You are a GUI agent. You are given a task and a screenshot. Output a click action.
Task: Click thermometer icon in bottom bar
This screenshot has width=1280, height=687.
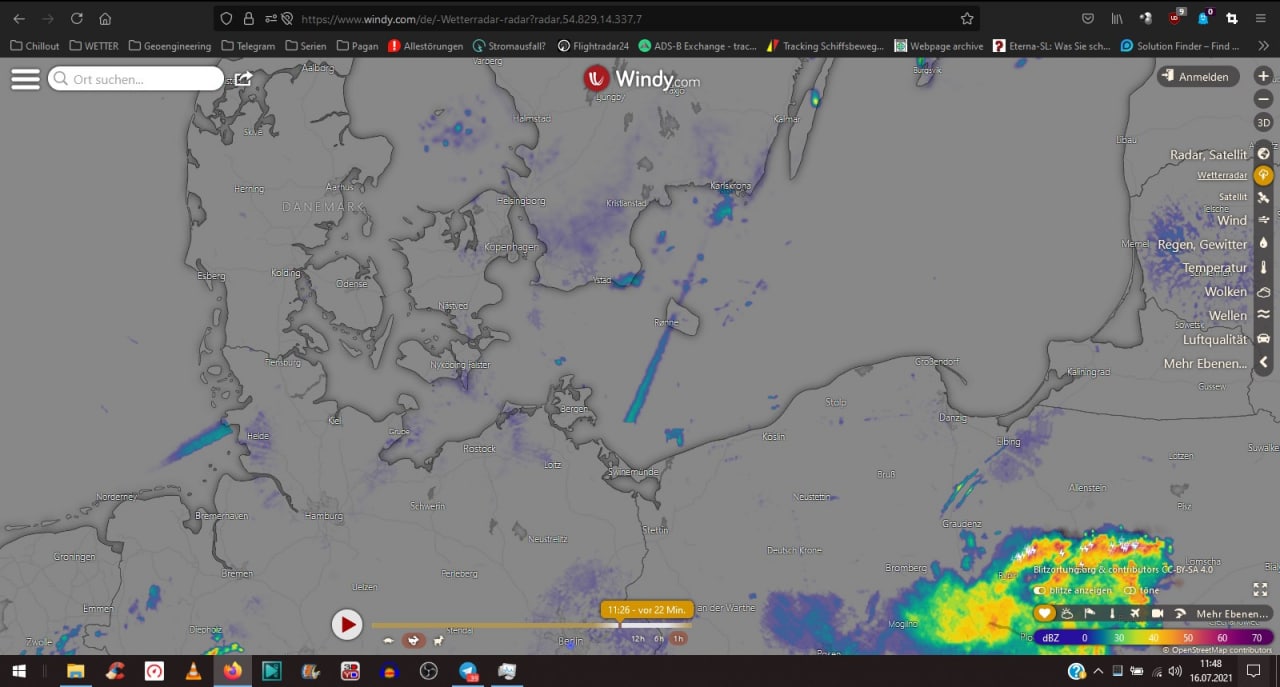[x=1112, y=613]
